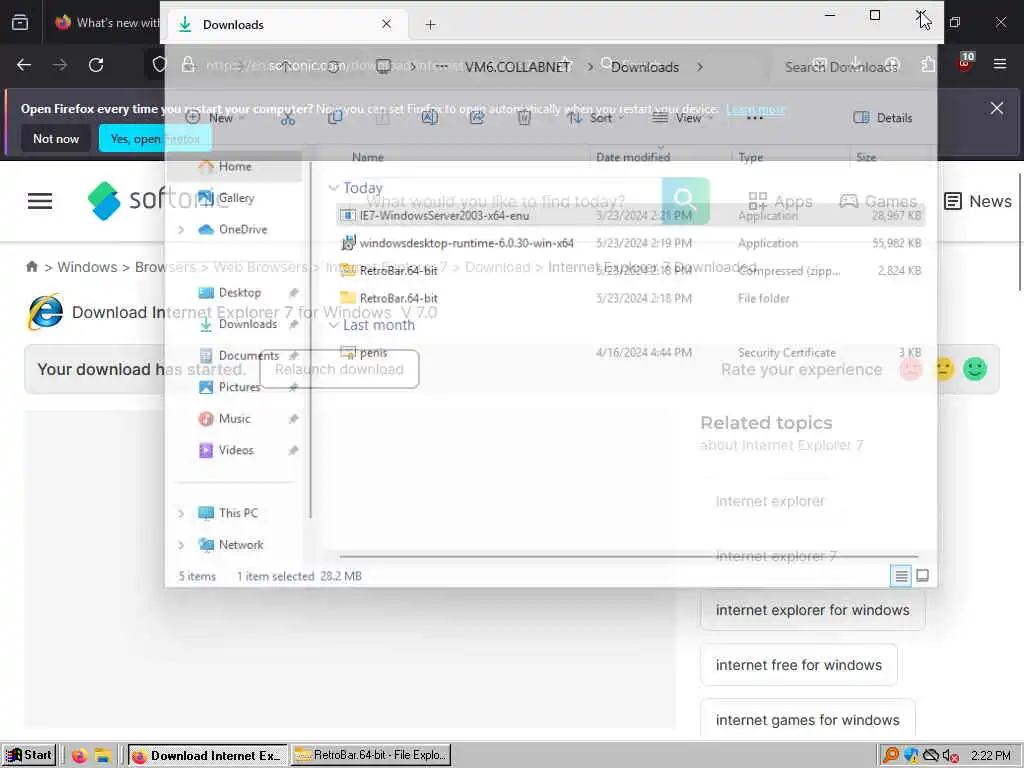Click the Firefox quick launch taskbar icon
Image resolution: width=1024 pixels, height=768 pixels.
click(x=79, y=756)
